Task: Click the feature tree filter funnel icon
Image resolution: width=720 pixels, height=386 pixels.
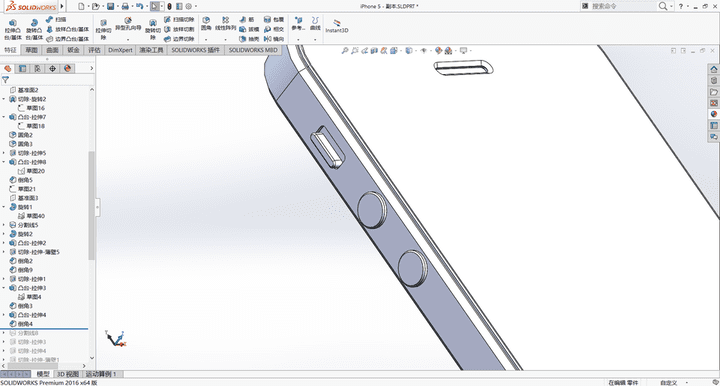Action: coord(6,80)
